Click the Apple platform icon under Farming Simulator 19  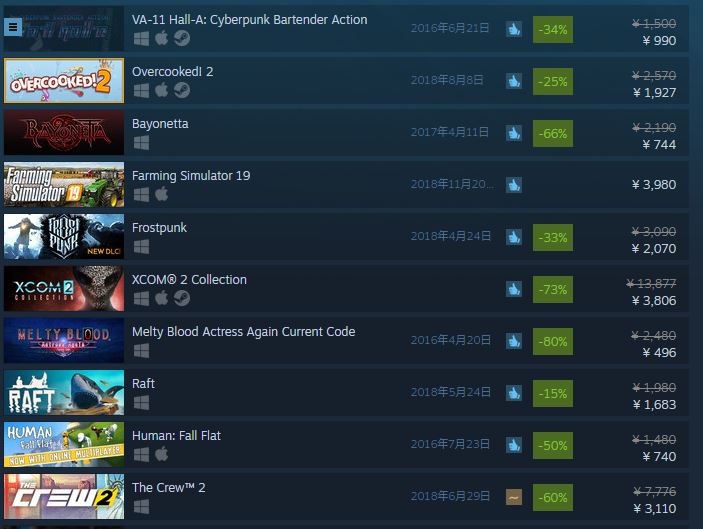click(161, 195)
